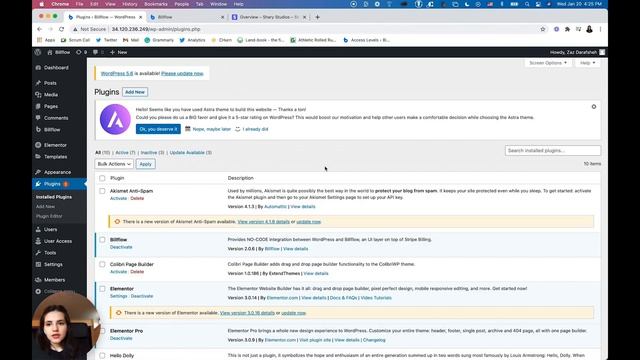Open the User Access menu
The height and width of the screenshot is (360, 640).
[x=58, y=241]
